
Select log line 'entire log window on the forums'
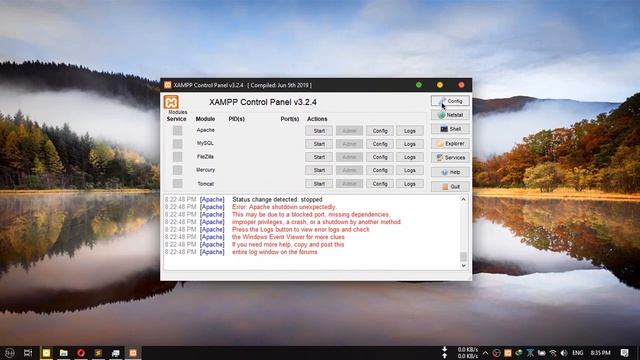click(275, 252)
